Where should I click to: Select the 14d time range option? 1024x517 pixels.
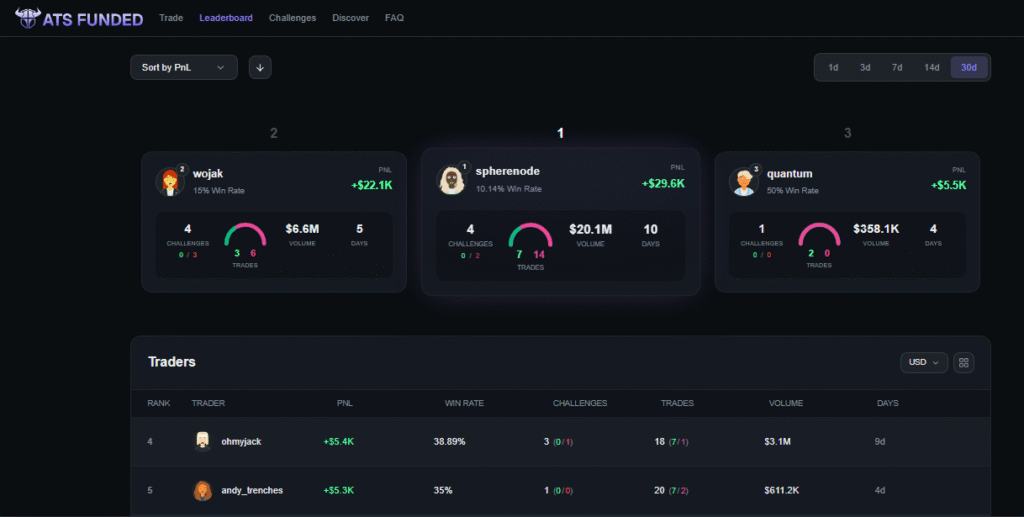click(931, 67)
